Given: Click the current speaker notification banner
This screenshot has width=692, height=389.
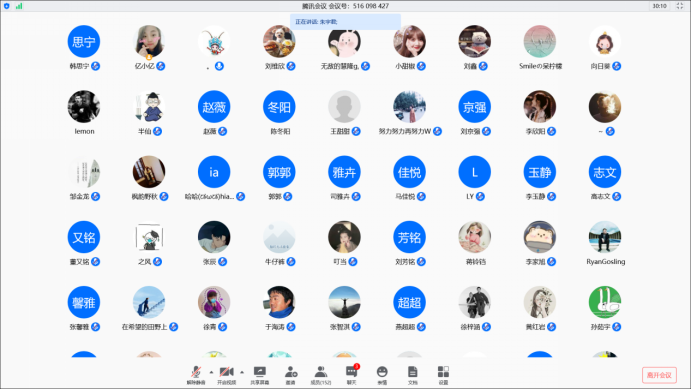Looking at the screenshot, I should click(345, 22).
